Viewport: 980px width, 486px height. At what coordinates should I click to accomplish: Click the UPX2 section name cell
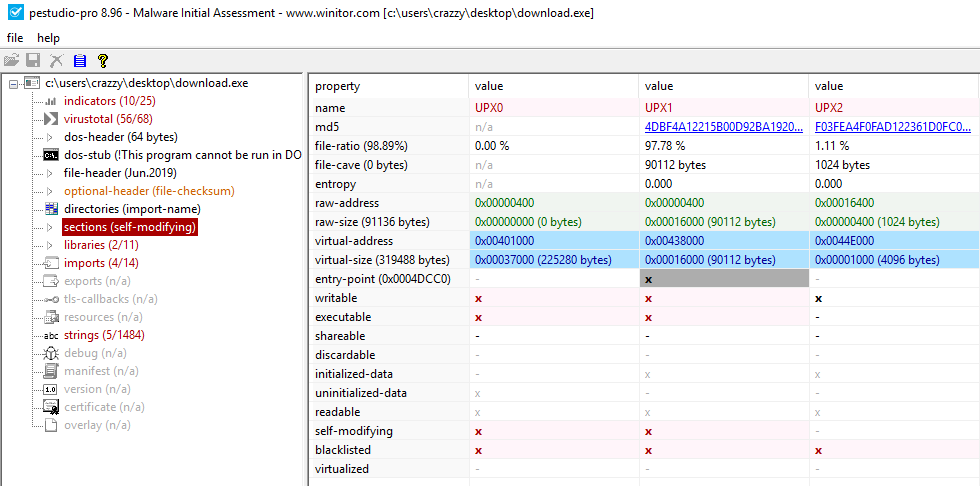click(893, 107)
